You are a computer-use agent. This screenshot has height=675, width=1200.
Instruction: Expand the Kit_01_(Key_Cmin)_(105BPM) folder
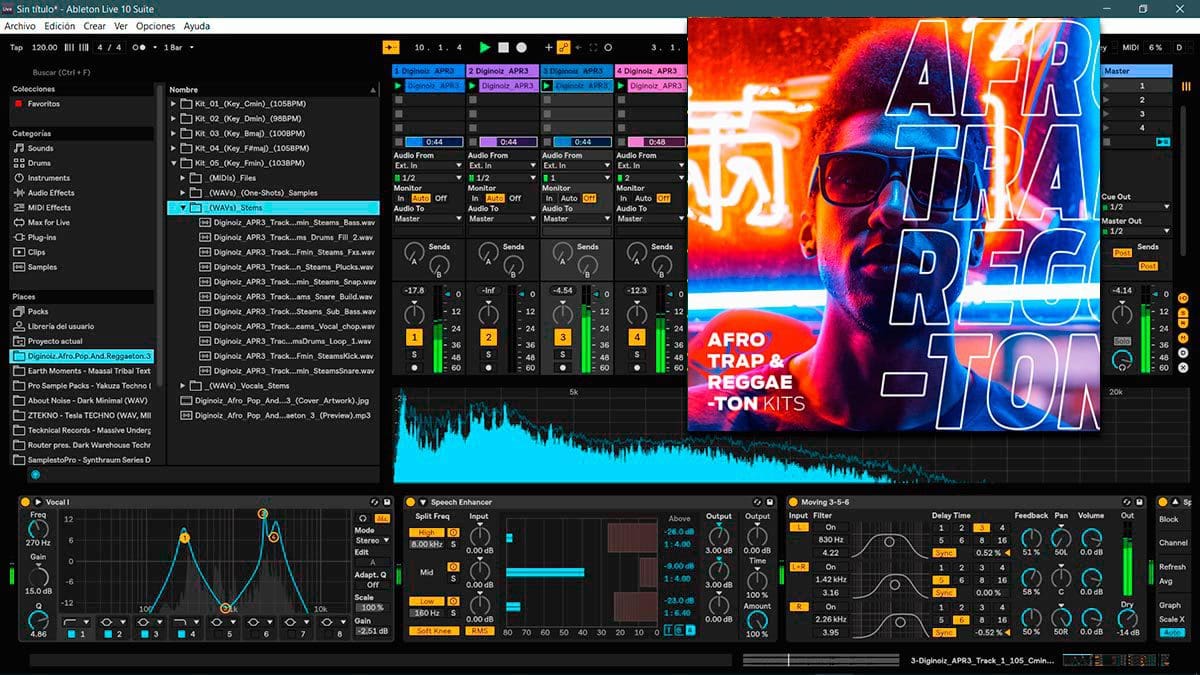point(173,104)
